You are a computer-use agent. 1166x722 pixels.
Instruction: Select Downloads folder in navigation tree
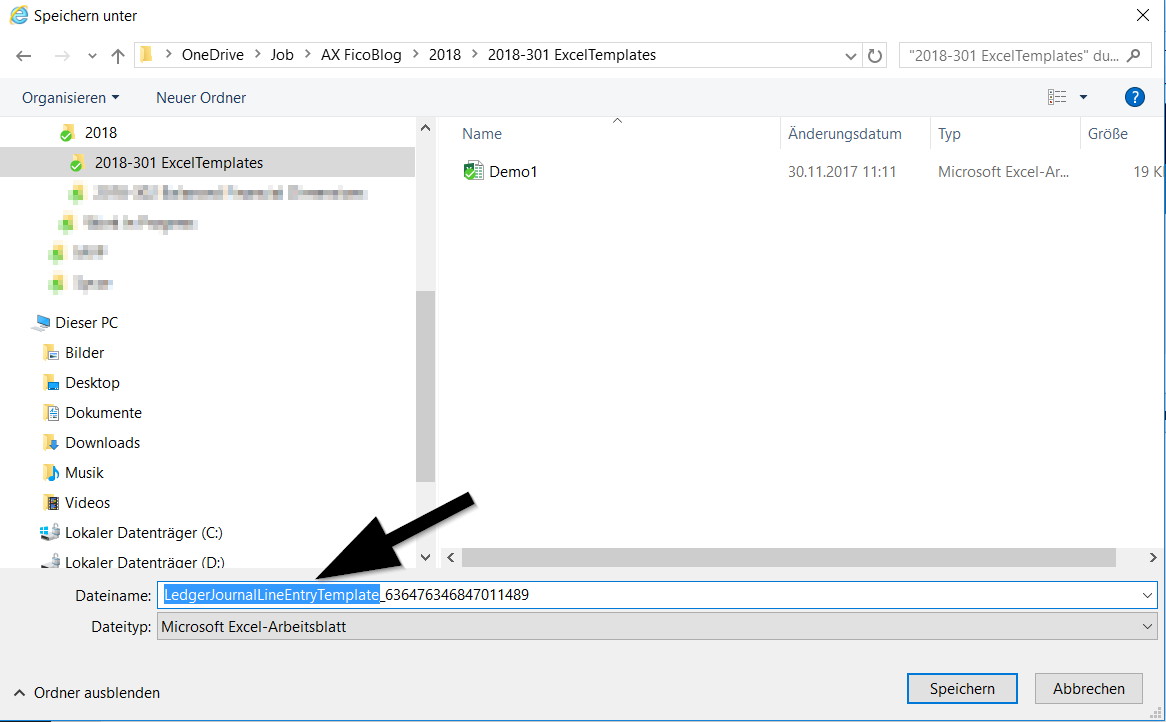(102, 443)
